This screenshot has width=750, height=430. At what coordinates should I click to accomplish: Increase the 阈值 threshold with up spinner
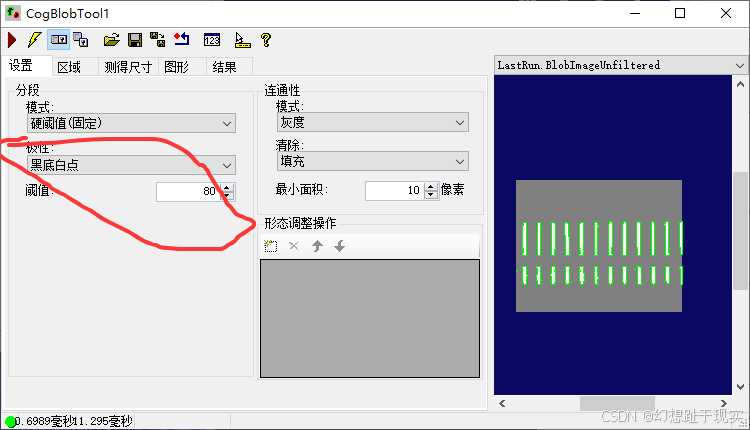(228, 187)
